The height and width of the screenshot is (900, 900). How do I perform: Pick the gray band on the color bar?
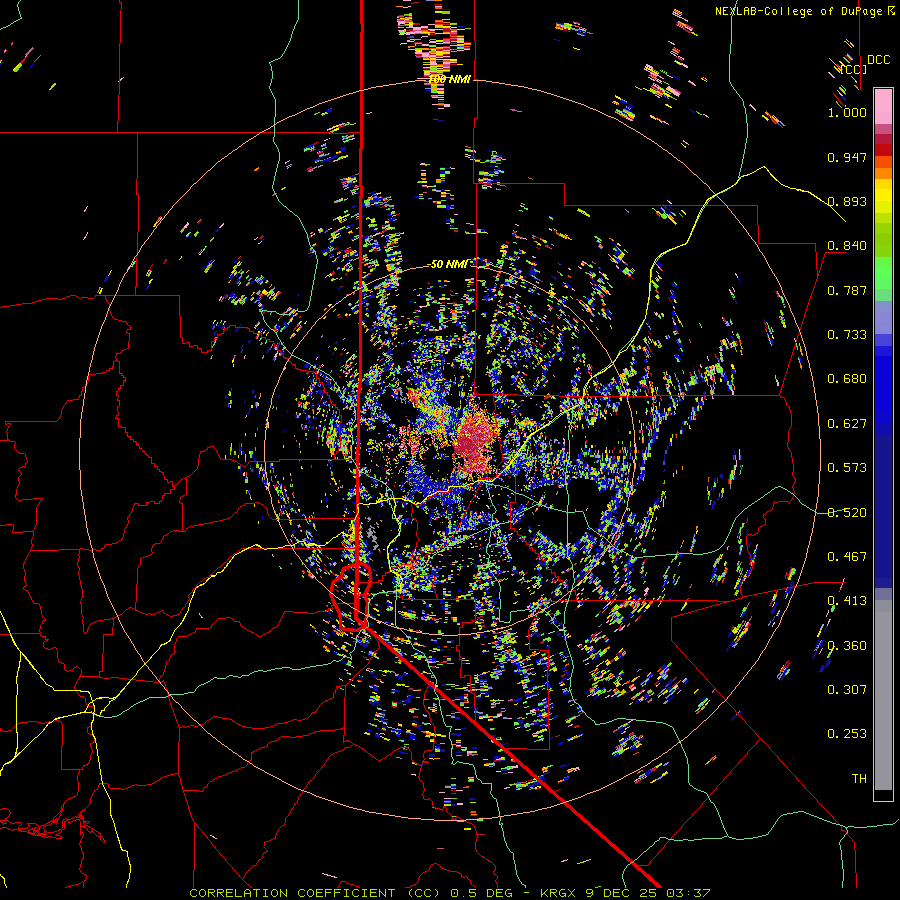pos(883,695)
